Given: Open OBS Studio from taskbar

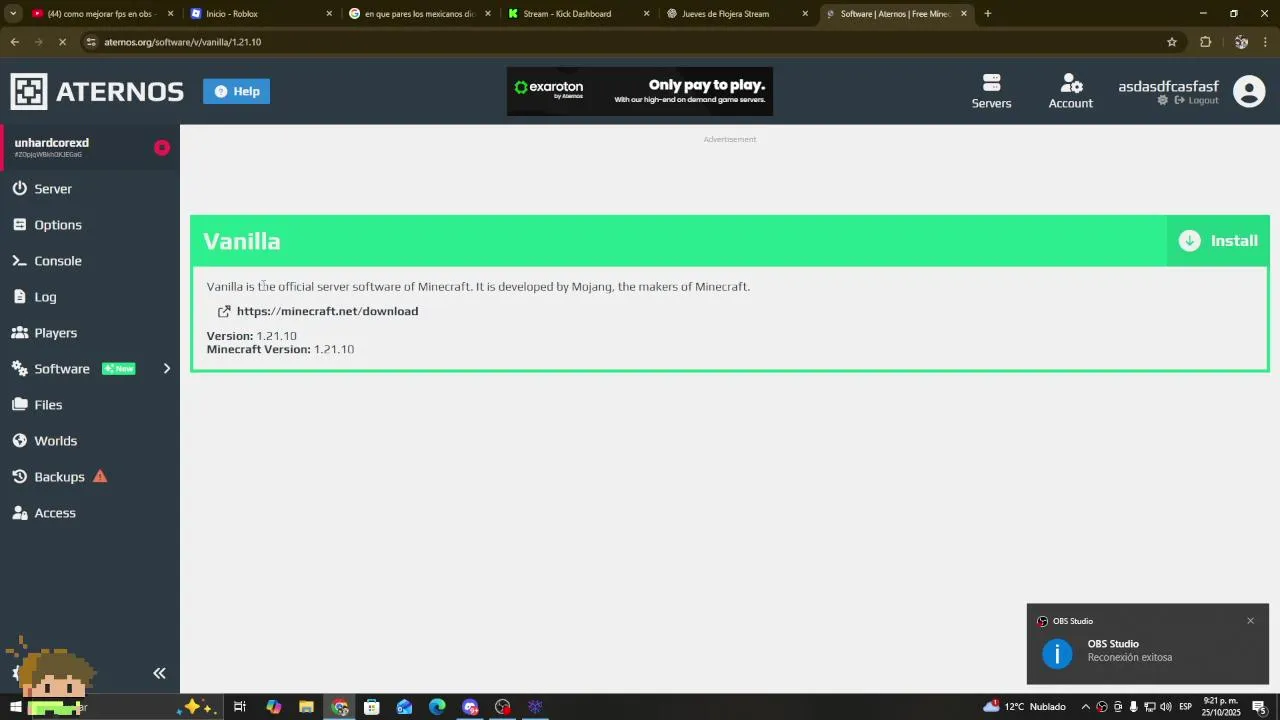Looking at the screenshot, I should pyautogui.click(x=503, y=707).
